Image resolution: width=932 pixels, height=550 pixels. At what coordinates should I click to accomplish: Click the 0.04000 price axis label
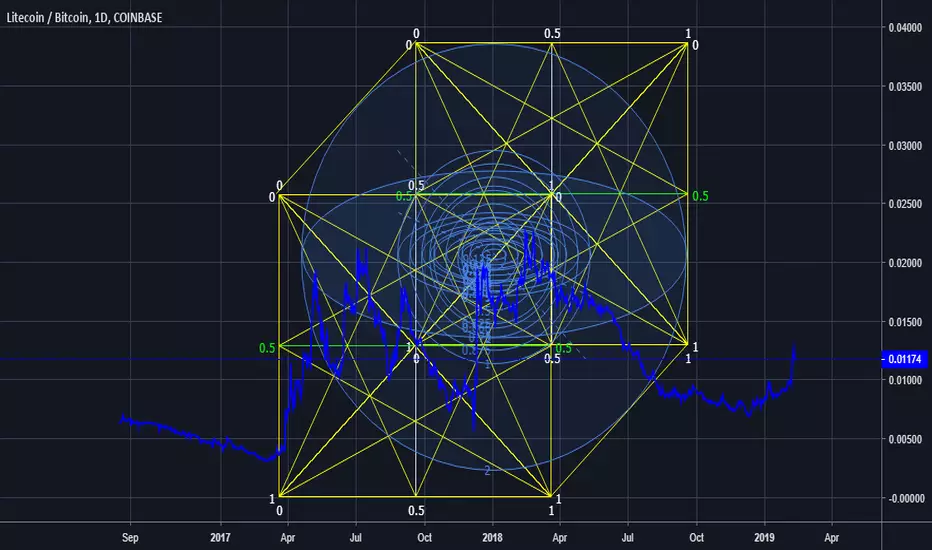click(x=905, y=27)
